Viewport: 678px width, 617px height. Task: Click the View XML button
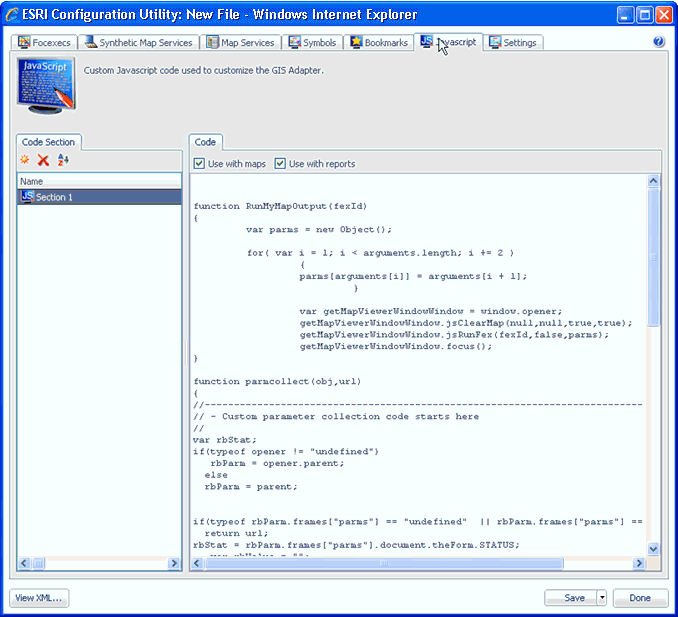(x=39, y=598)
